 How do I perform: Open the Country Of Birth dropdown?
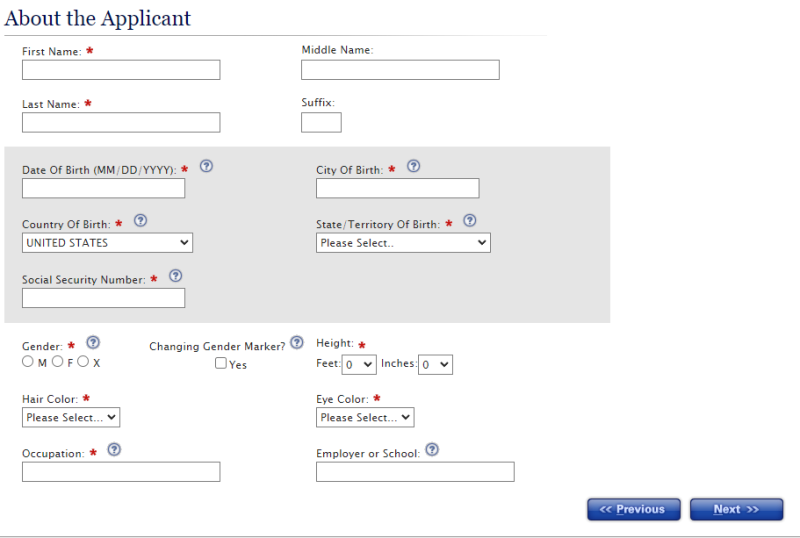coord(107,243)
